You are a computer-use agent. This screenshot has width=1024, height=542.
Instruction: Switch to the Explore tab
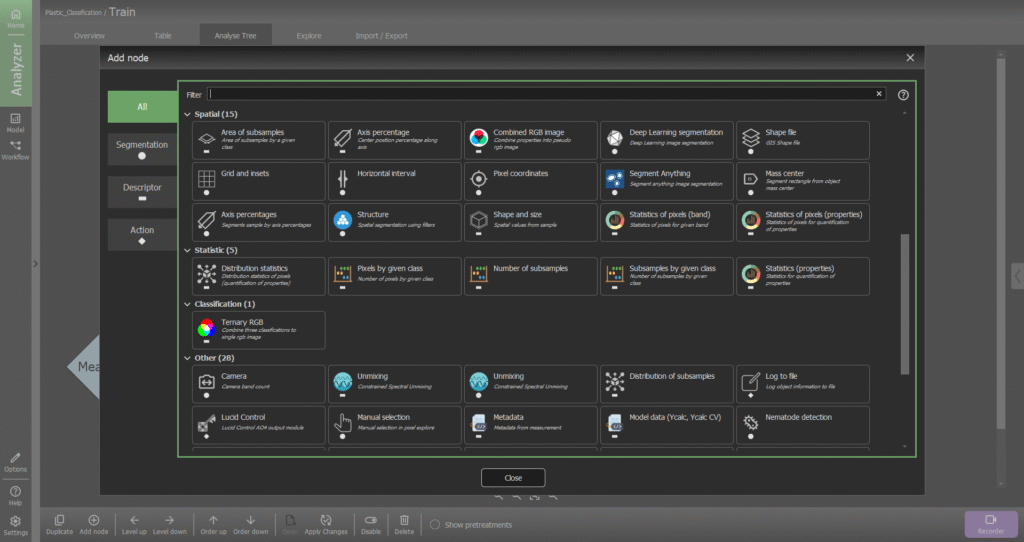click(309, 35)
